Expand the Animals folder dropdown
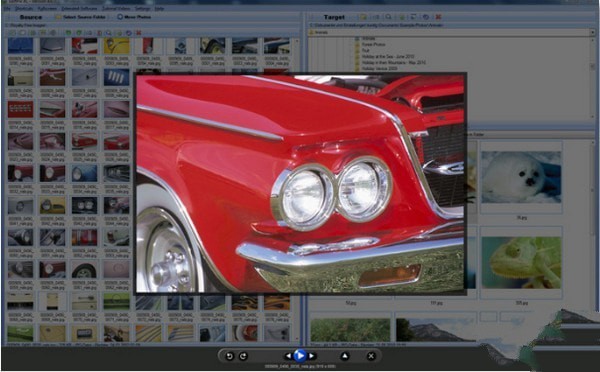Viewport: 600px width, 372px height. point(592,33)
